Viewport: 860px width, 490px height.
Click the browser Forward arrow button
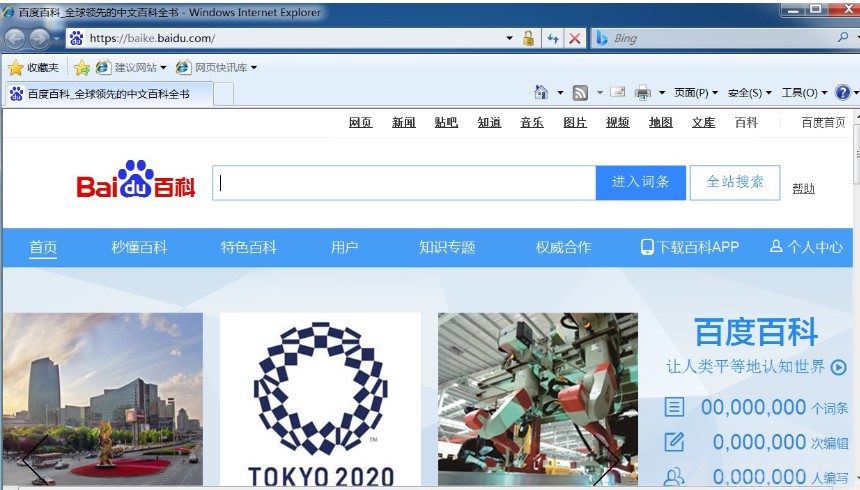pyautogui.click(x=39, y=38)
